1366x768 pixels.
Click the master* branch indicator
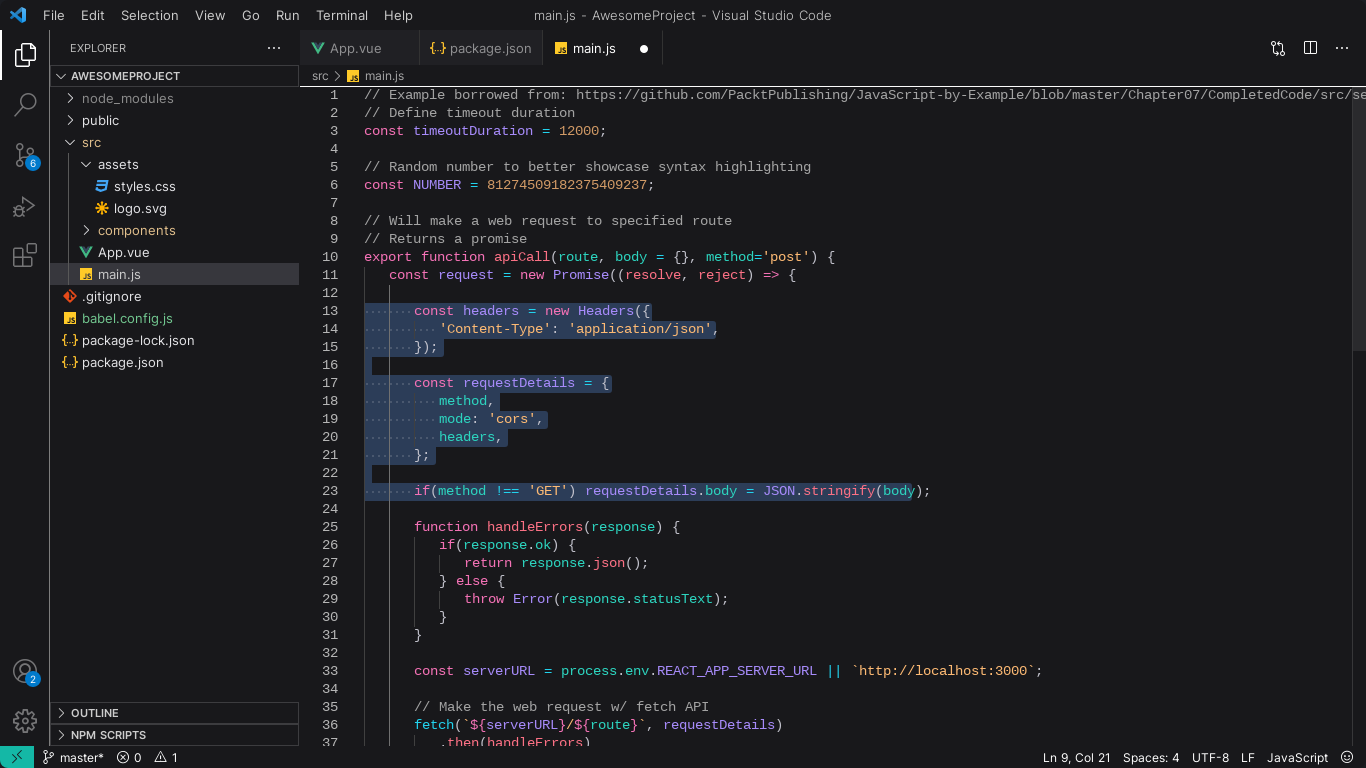[x=73, y=757]
